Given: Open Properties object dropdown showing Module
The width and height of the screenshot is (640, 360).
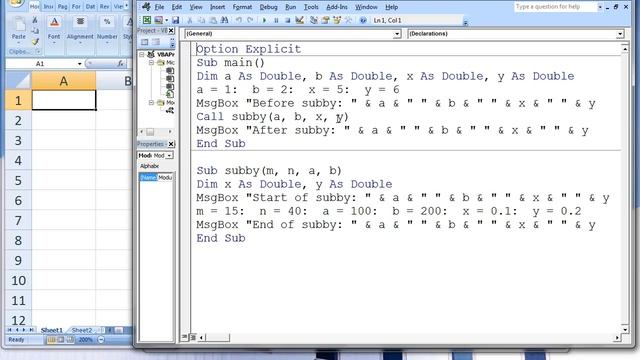Looking at the screenshot, I should point(169,156).
